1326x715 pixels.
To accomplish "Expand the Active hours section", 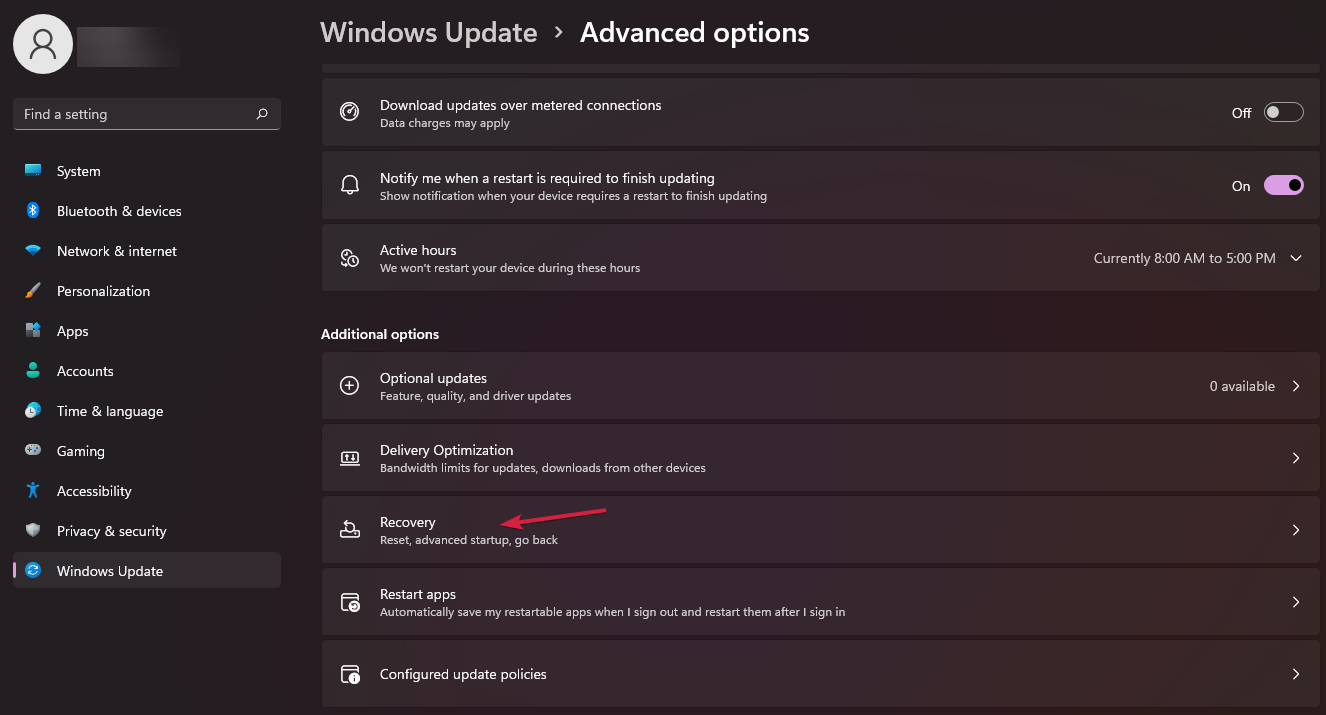I will point(1295,257).
